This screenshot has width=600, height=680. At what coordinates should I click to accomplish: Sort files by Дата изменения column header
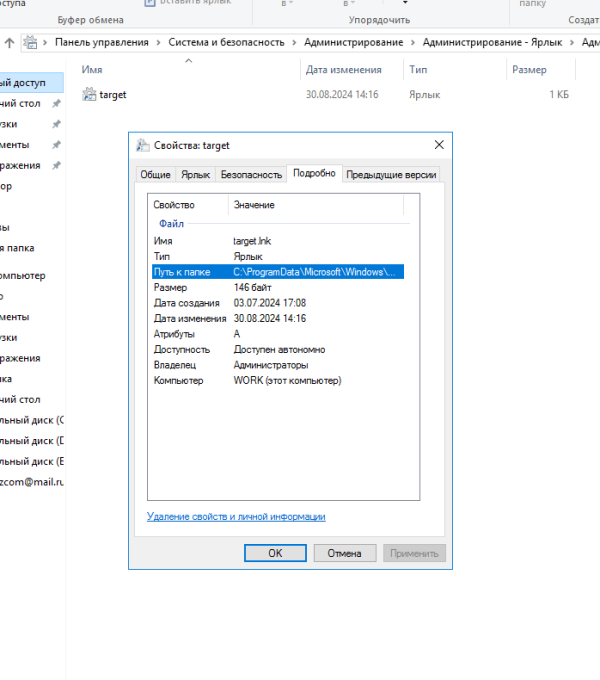tap(352, 70)
